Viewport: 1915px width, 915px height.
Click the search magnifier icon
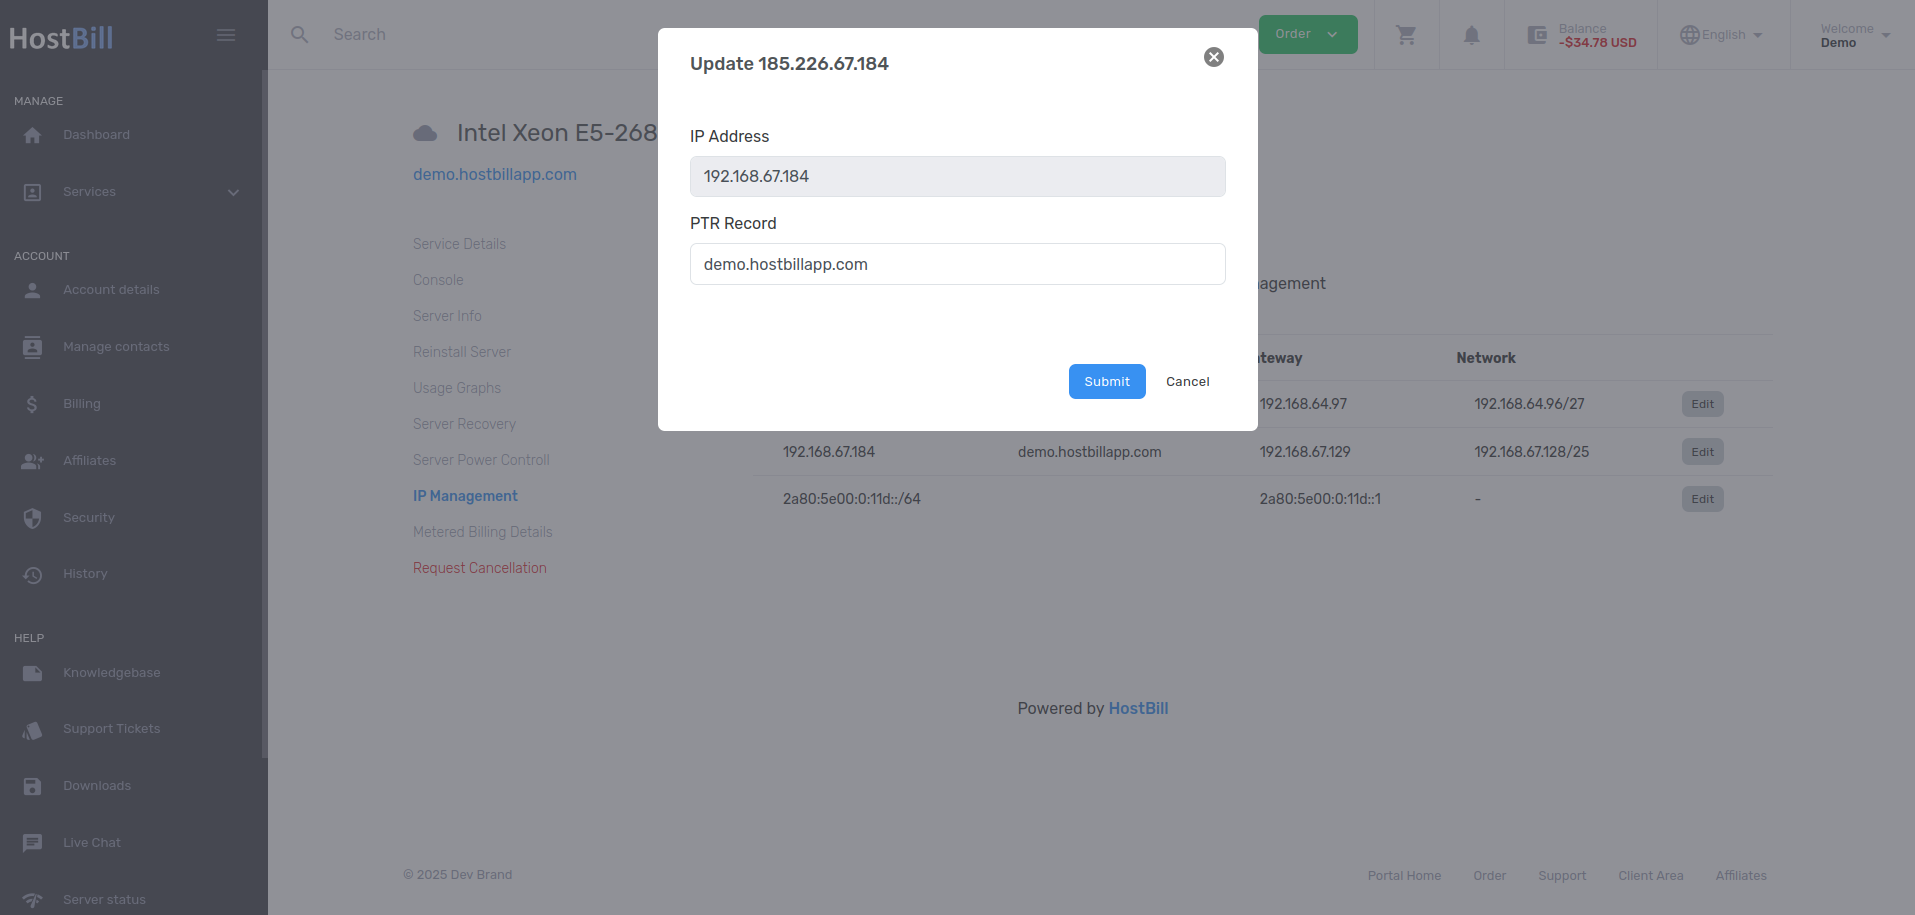pos(299,35)
